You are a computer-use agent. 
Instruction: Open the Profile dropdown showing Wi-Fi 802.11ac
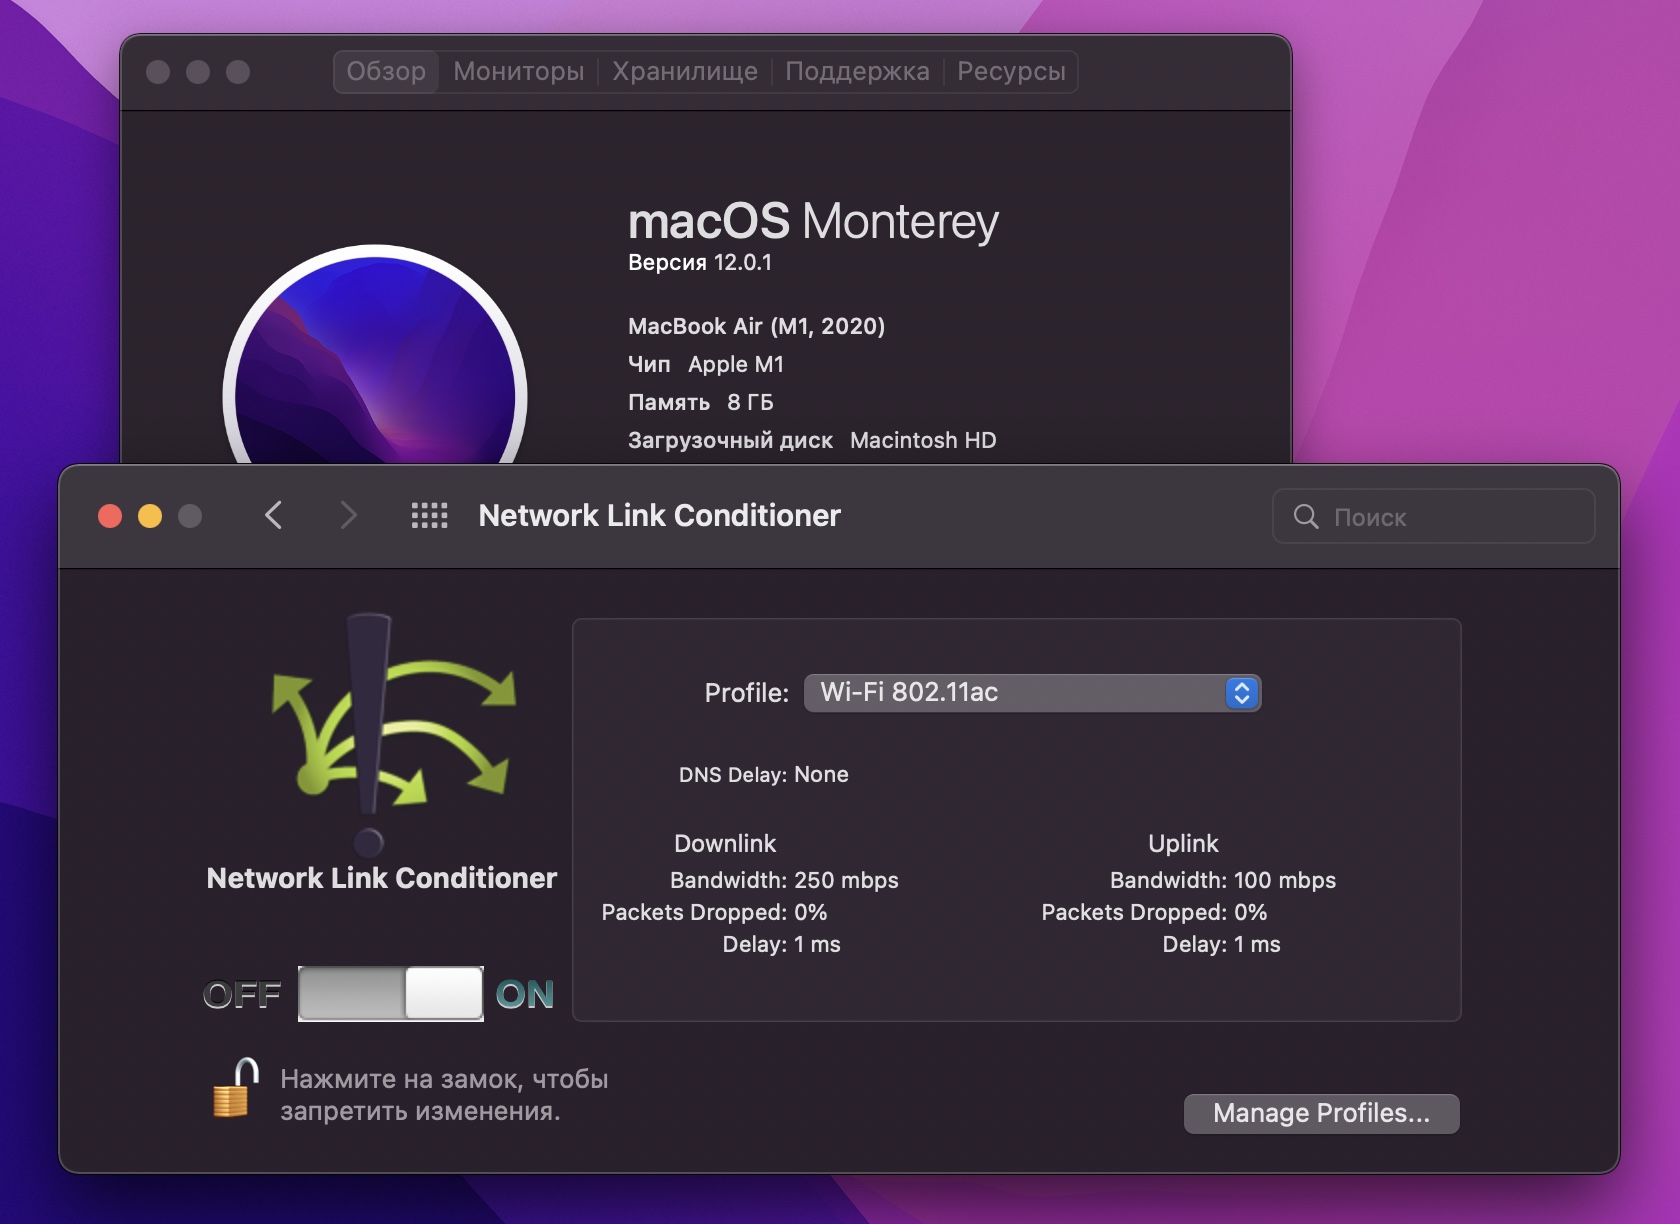[x=1032, y=693]
